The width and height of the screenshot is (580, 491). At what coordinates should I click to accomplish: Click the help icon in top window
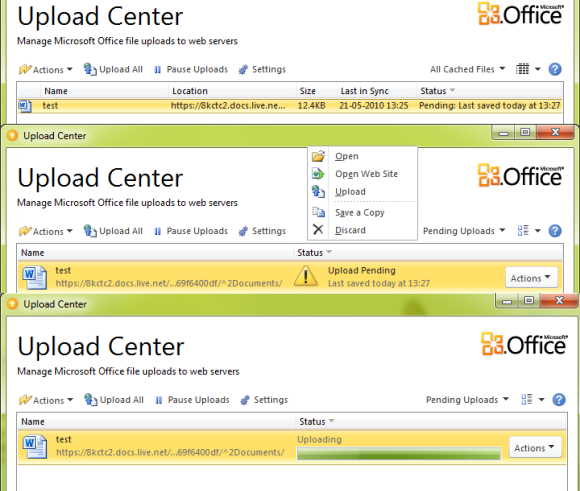pos(555,69)
